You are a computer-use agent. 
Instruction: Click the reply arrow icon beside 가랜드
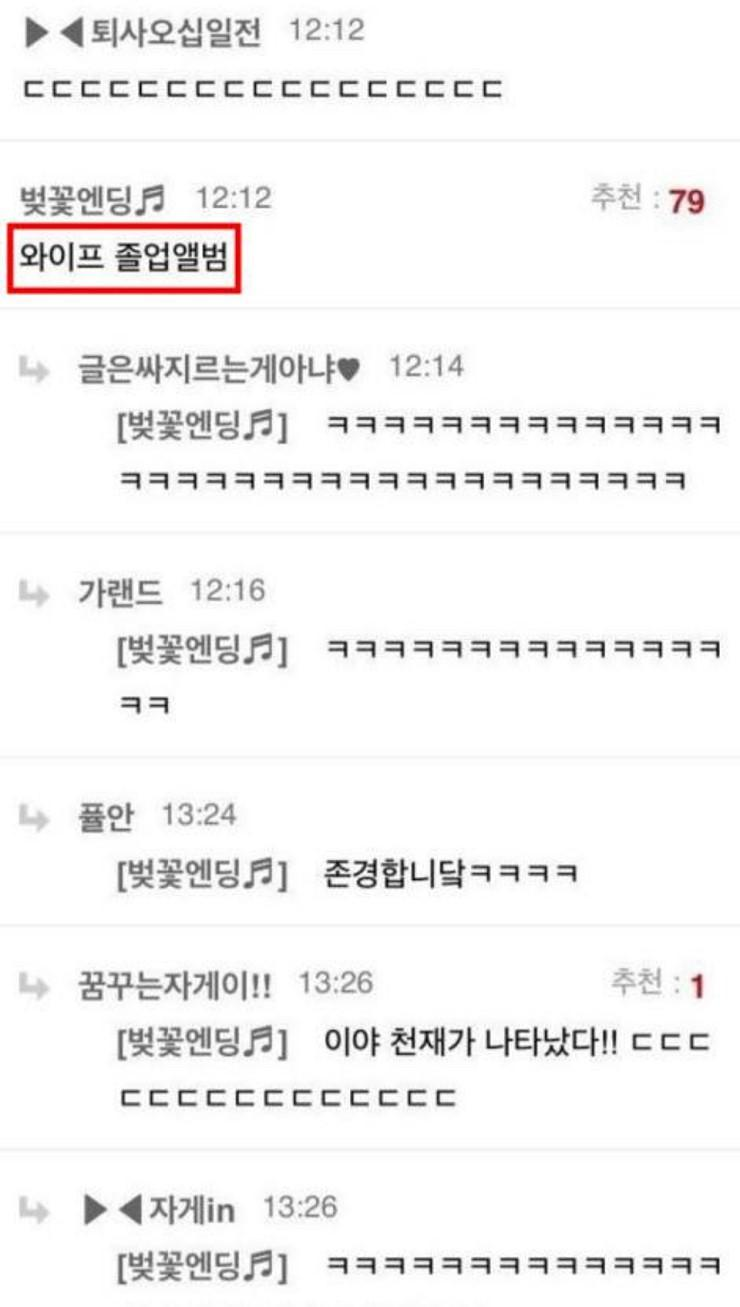[34, 592]
